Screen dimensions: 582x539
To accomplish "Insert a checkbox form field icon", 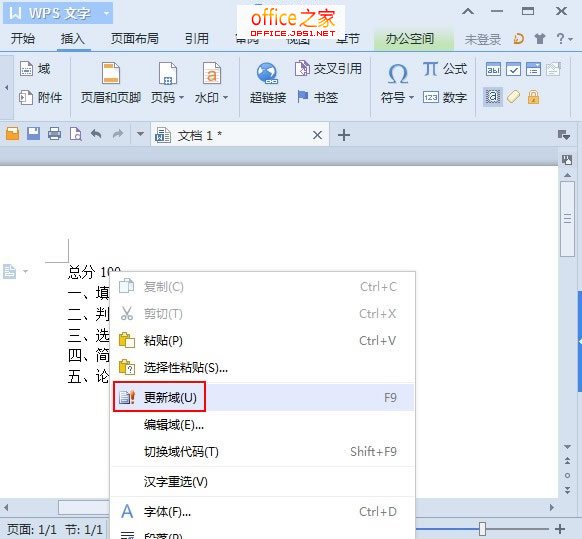I will point(513,69).
